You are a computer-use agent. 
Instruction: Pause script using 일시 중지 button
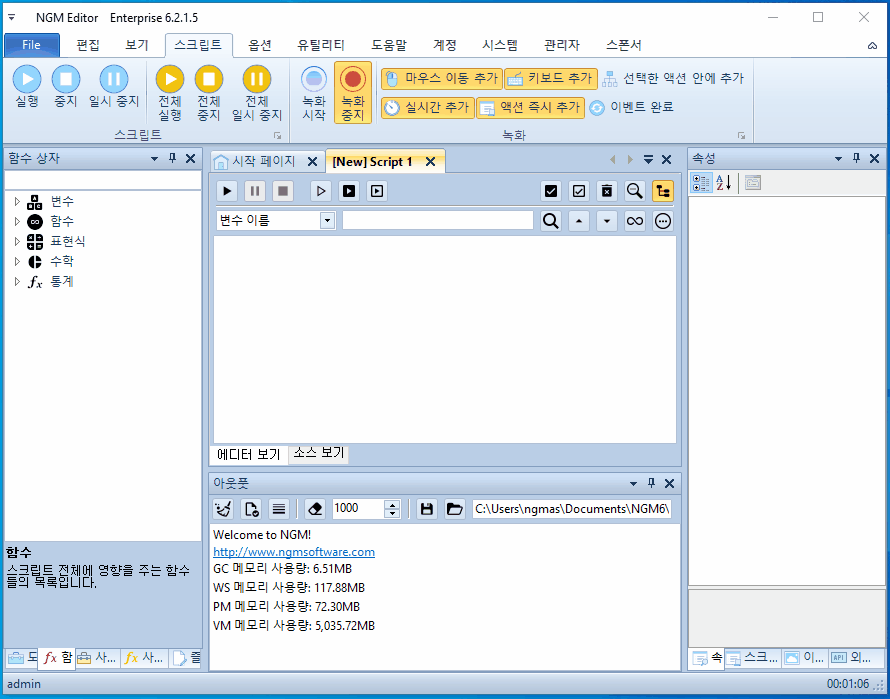click(x=114, y=86)
